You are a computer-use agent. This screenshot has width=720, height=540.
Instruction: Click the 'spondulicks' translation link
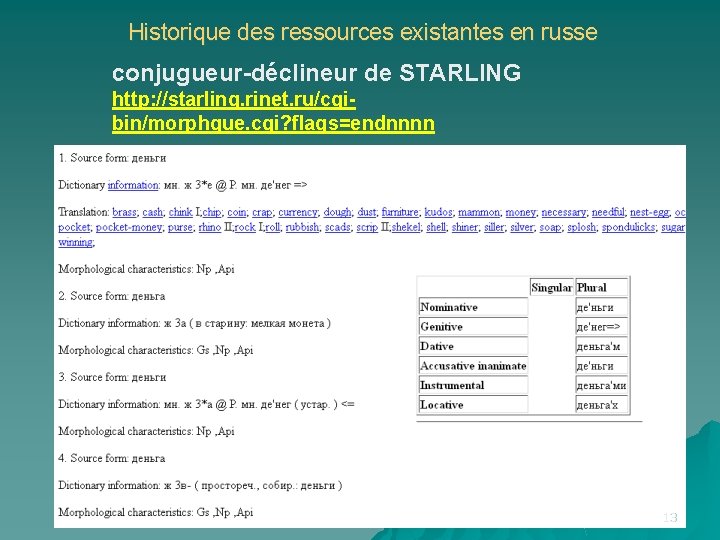(628, 227)
